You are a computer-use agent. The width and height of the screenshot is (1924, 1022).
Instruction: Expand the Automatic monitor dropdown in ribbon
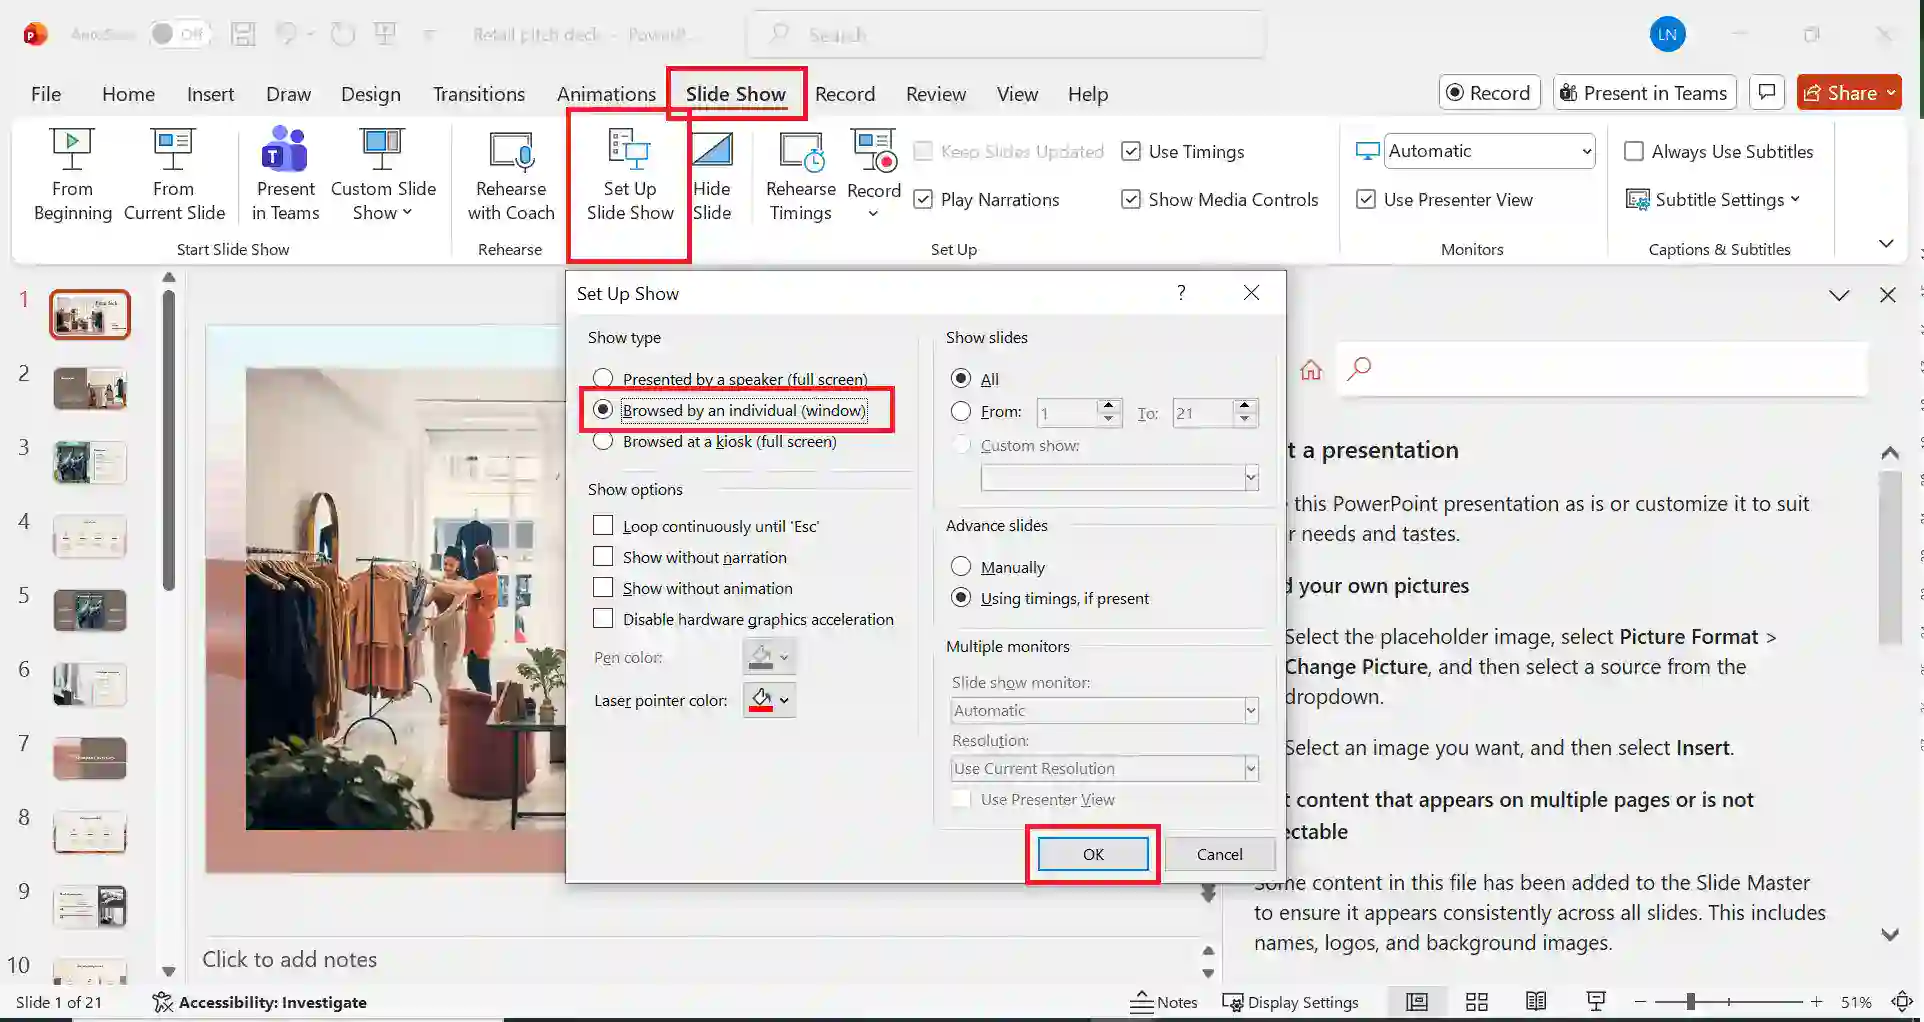(1586, 151)
